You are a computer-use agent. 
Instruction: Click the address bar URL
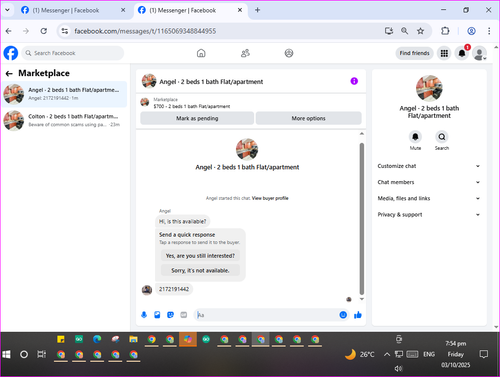[145, 31]
